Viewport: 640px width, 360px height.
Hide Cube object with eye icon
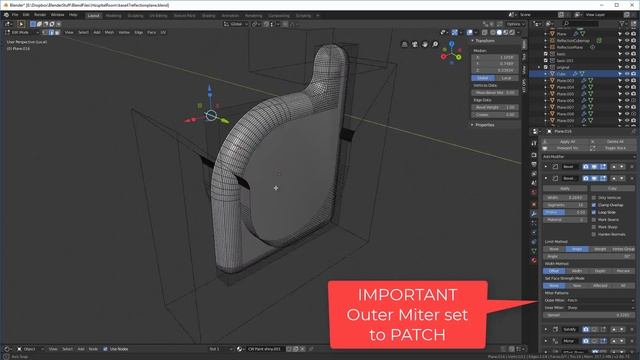point(627,74)
